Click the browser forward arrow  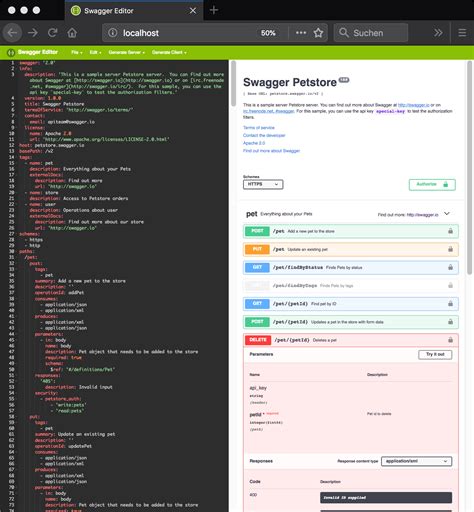click(x=33, y=33)
